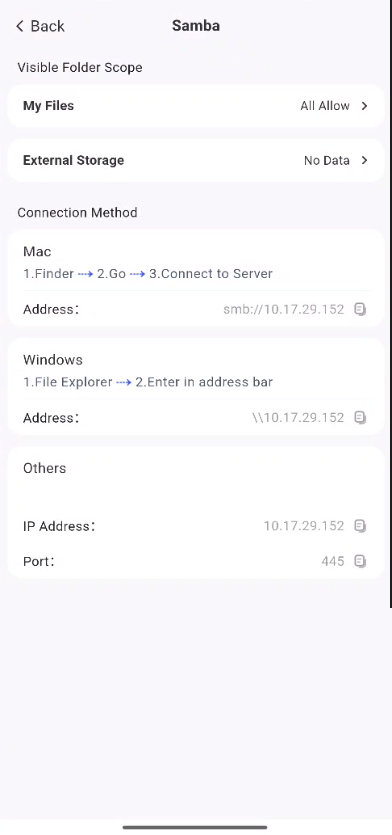This screenshot has height=835, width=392.
Task: Expand My Files permission chevron
Action: [x=364, y=106]
